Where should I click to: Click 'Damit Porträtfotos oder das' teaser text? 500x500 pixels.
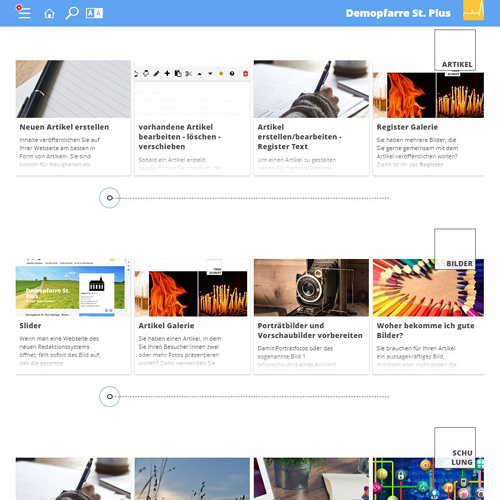pos(295,348)
